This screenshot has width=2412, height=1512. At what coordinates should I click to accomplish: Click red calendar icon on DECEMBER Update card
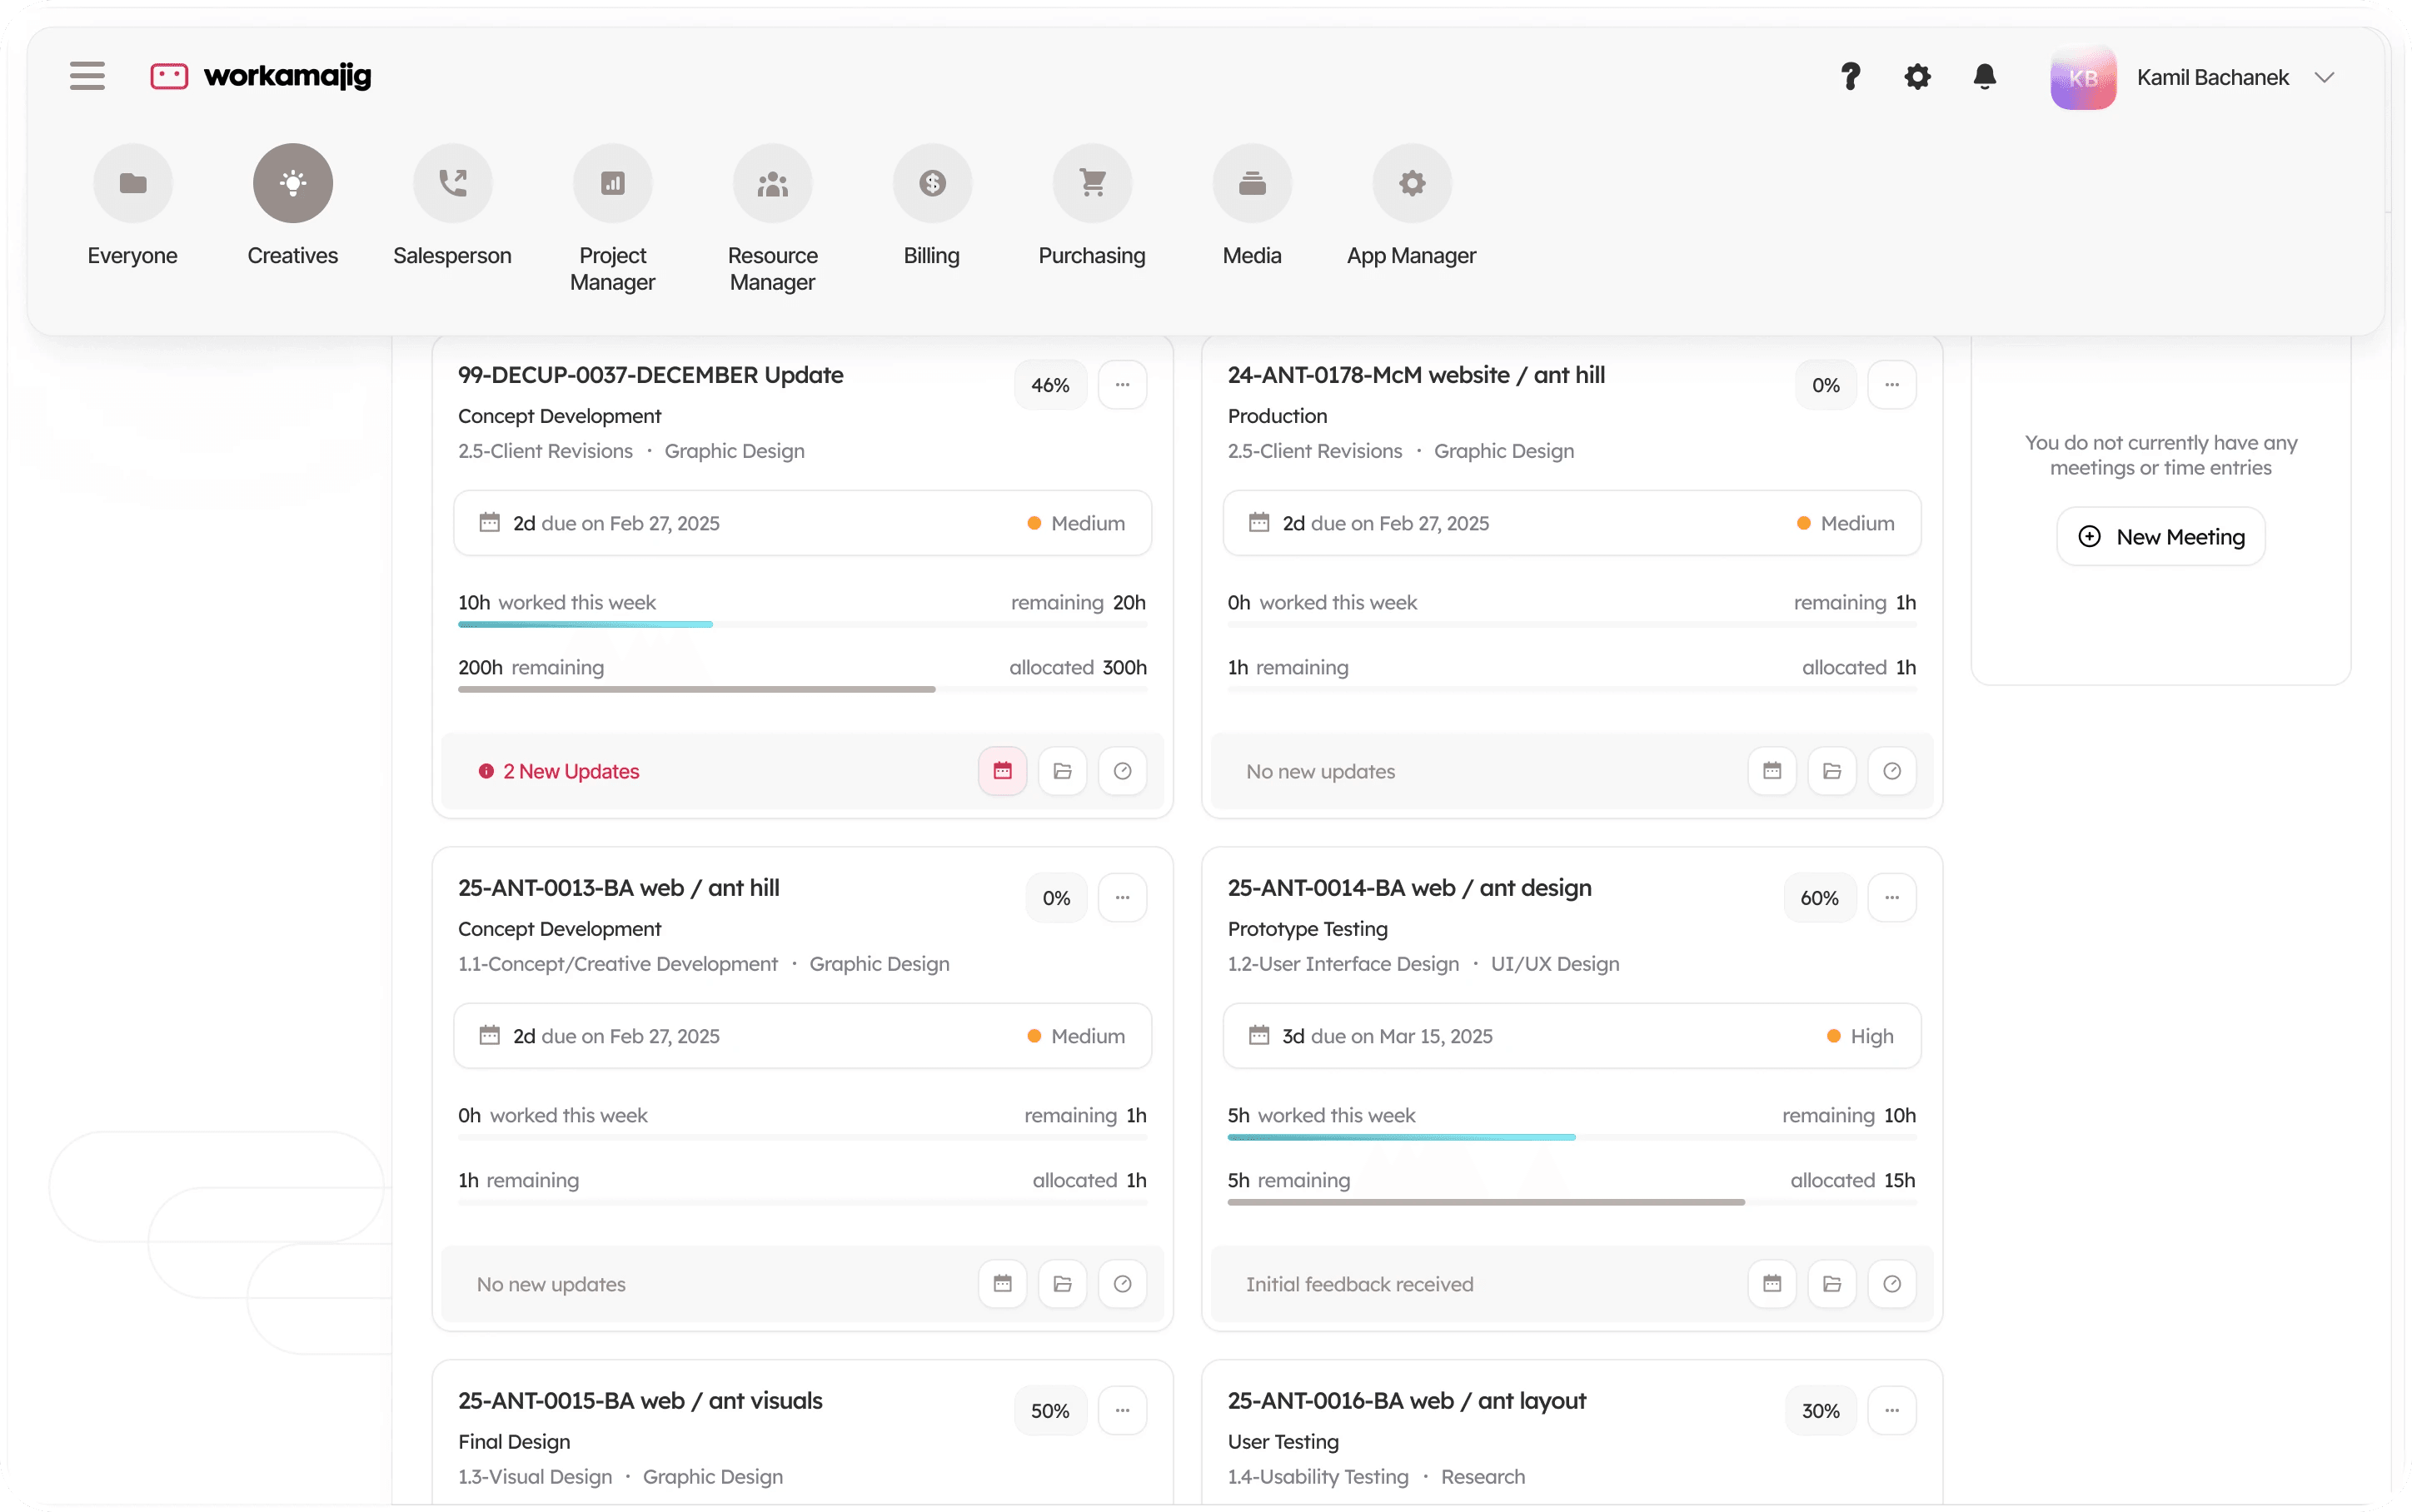pos(1003,771)
